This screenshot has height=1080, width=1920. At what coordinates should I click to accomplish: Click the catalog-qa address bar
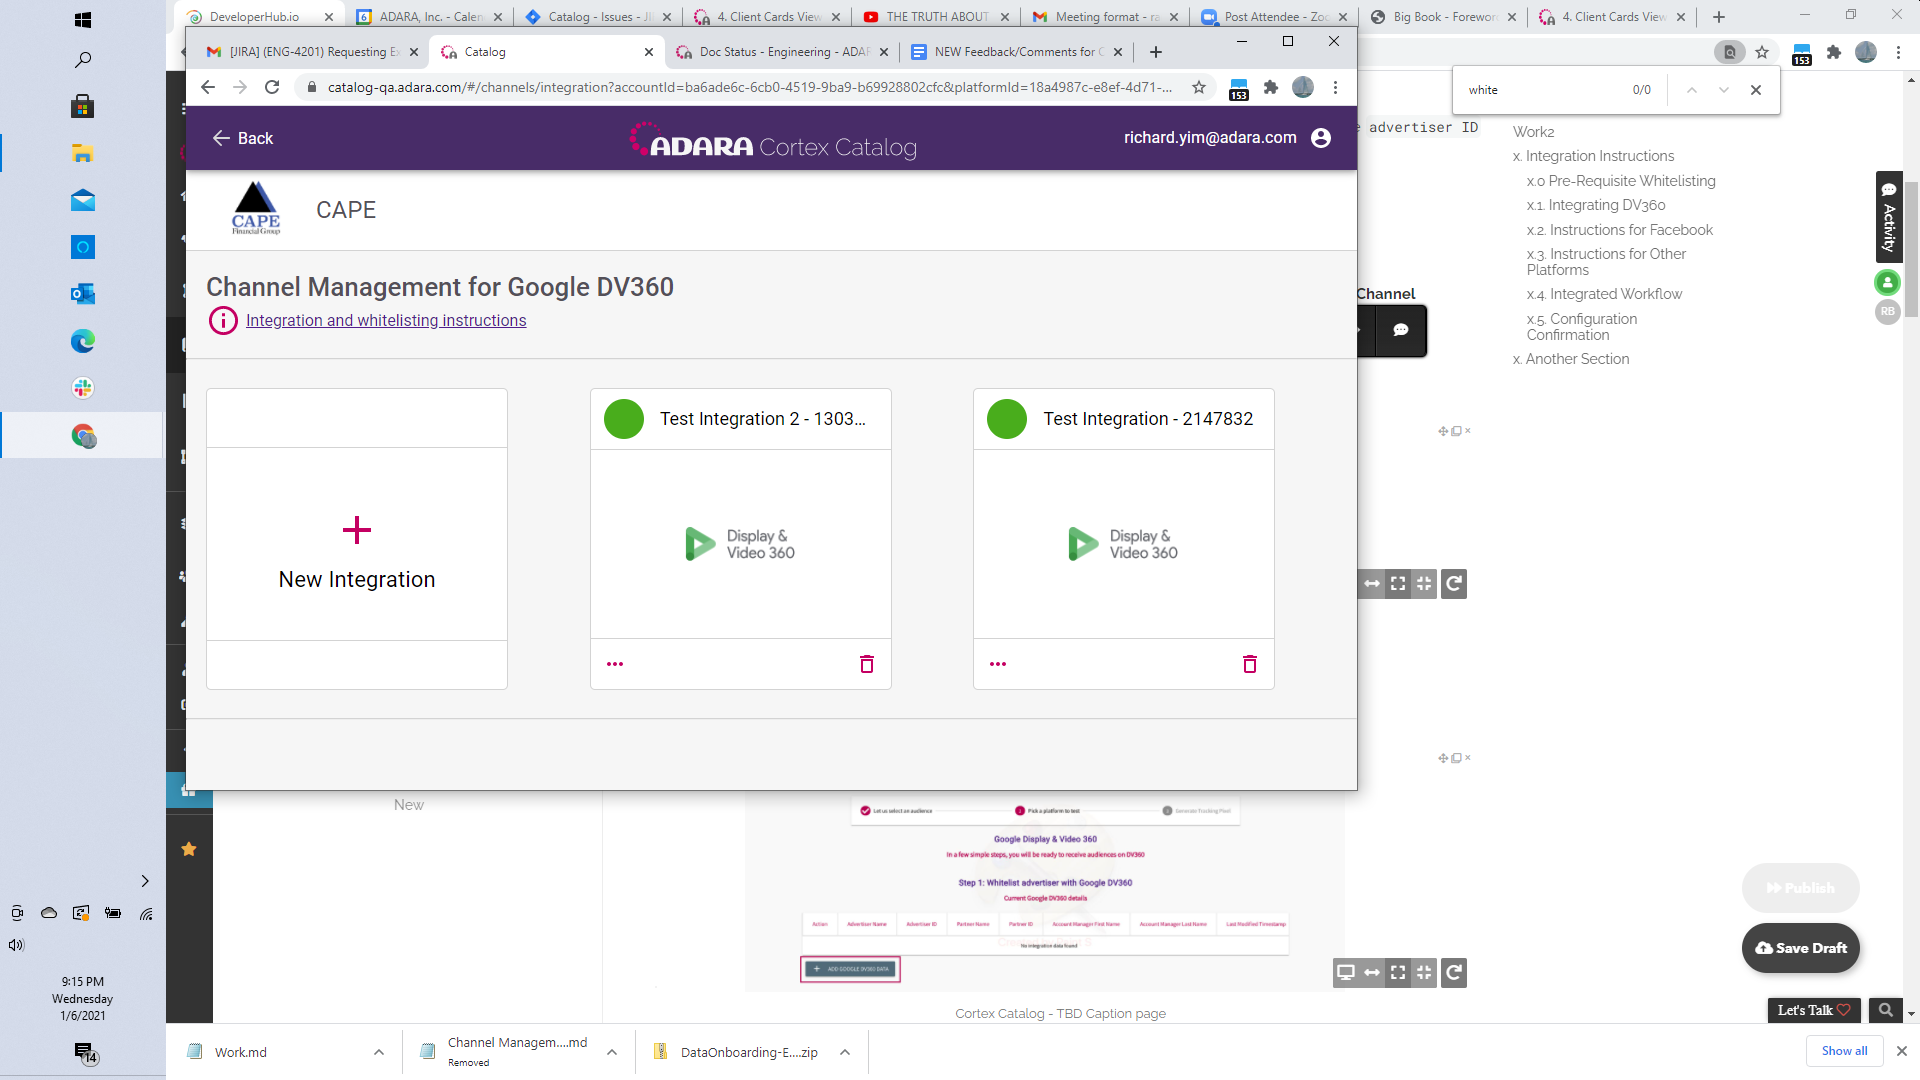tap(750, 88)
